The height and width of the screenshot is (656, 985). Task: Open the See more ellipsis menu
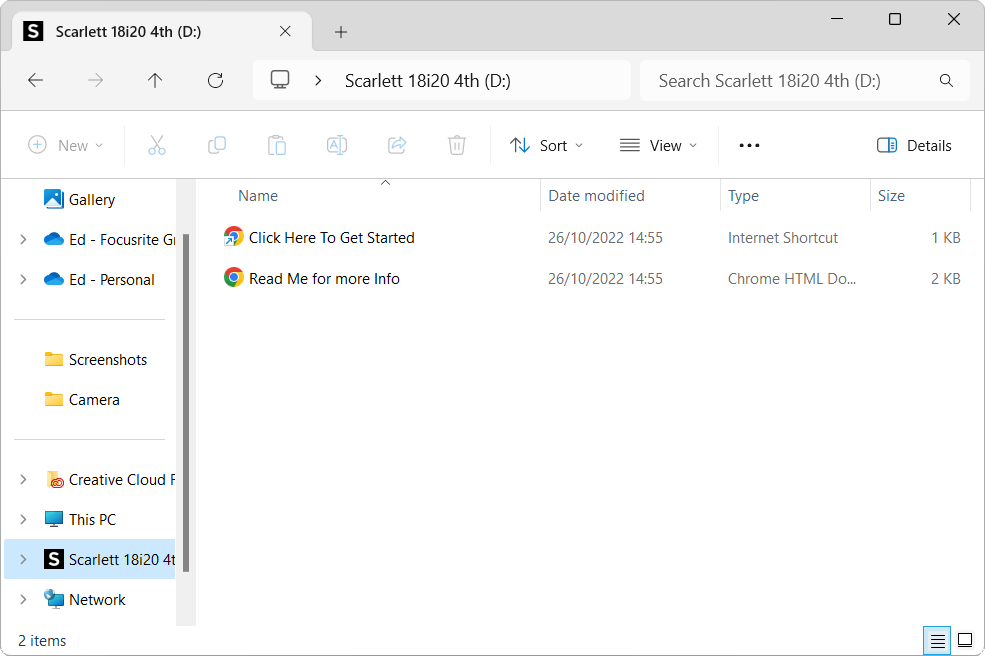(749, 145)
